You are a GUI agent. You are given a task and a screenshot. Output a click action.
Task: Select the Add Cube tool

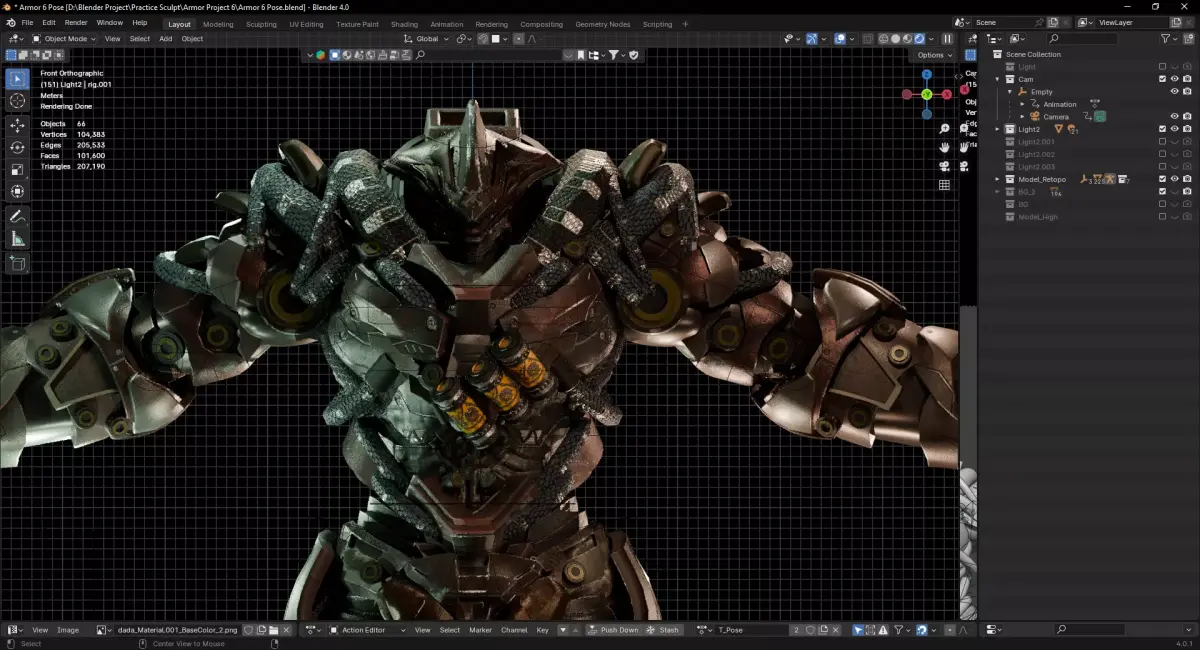17,263
